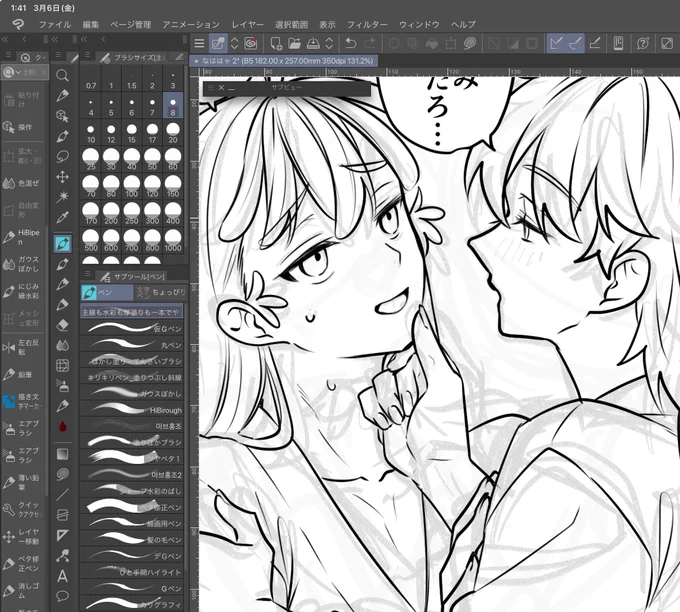680x612 pixels.
Task: Toggle snap to ruler
Action: click(x=556, y=43)
